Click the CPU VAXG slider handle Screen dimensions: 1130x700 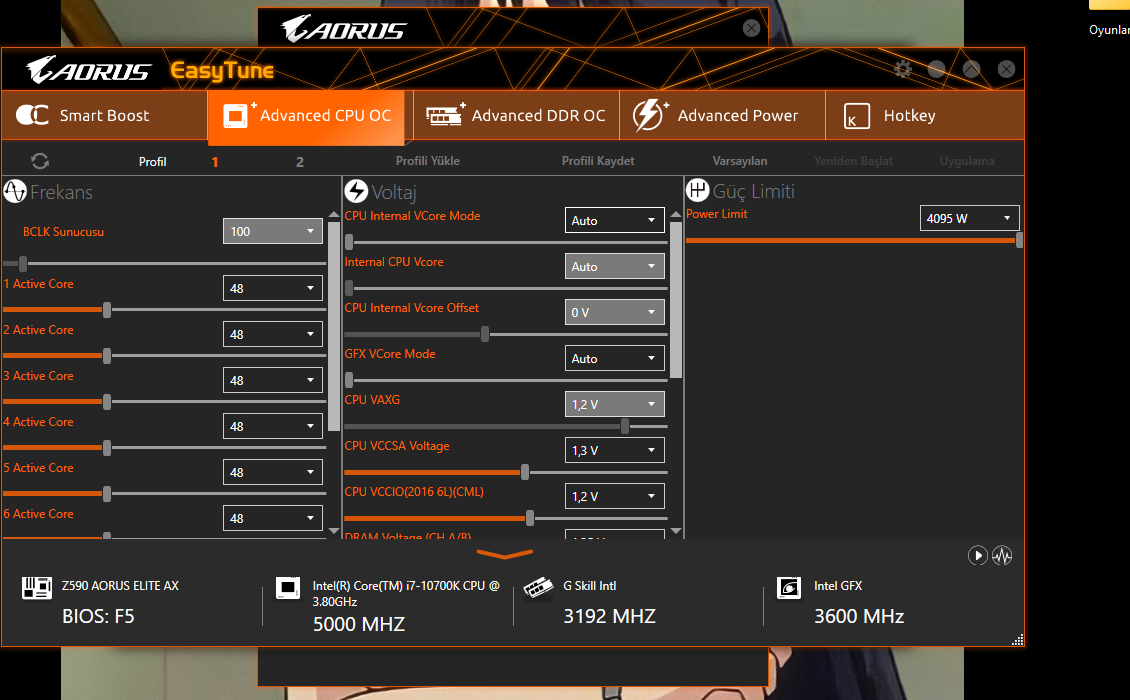pos(625,426)
